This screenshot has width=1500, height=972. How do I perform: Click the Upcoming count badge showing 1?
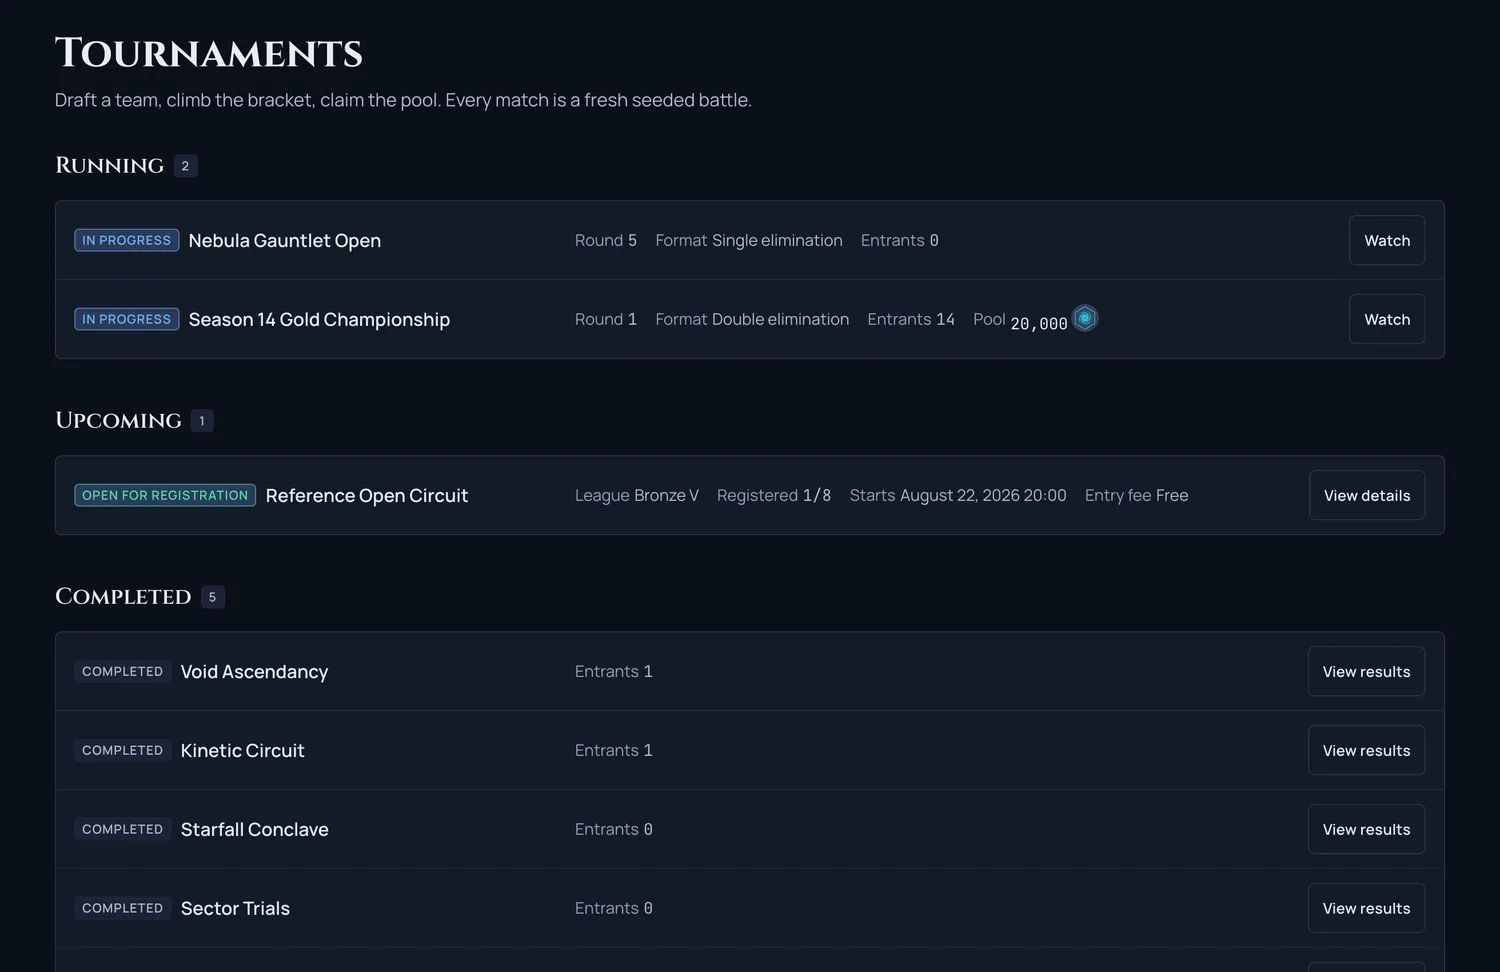tap(202, 421)
